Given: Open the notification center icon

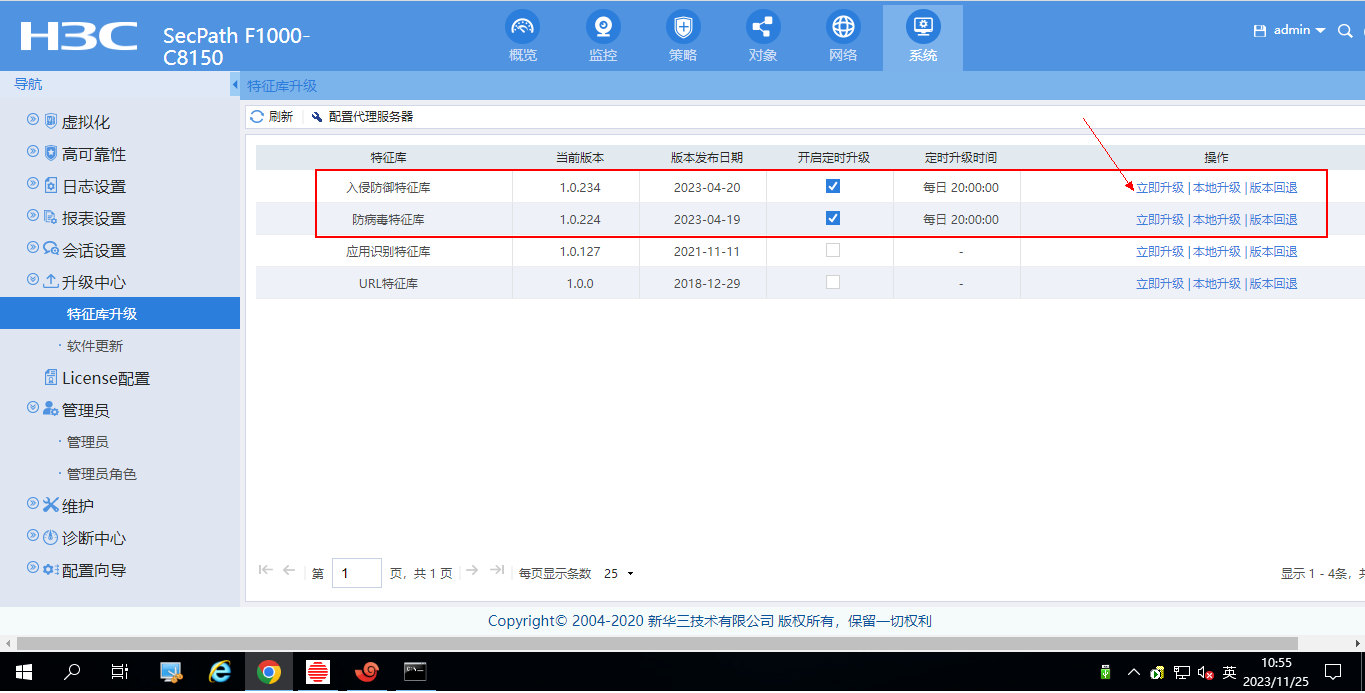Looking at the screenshot, I should 1333,671.
